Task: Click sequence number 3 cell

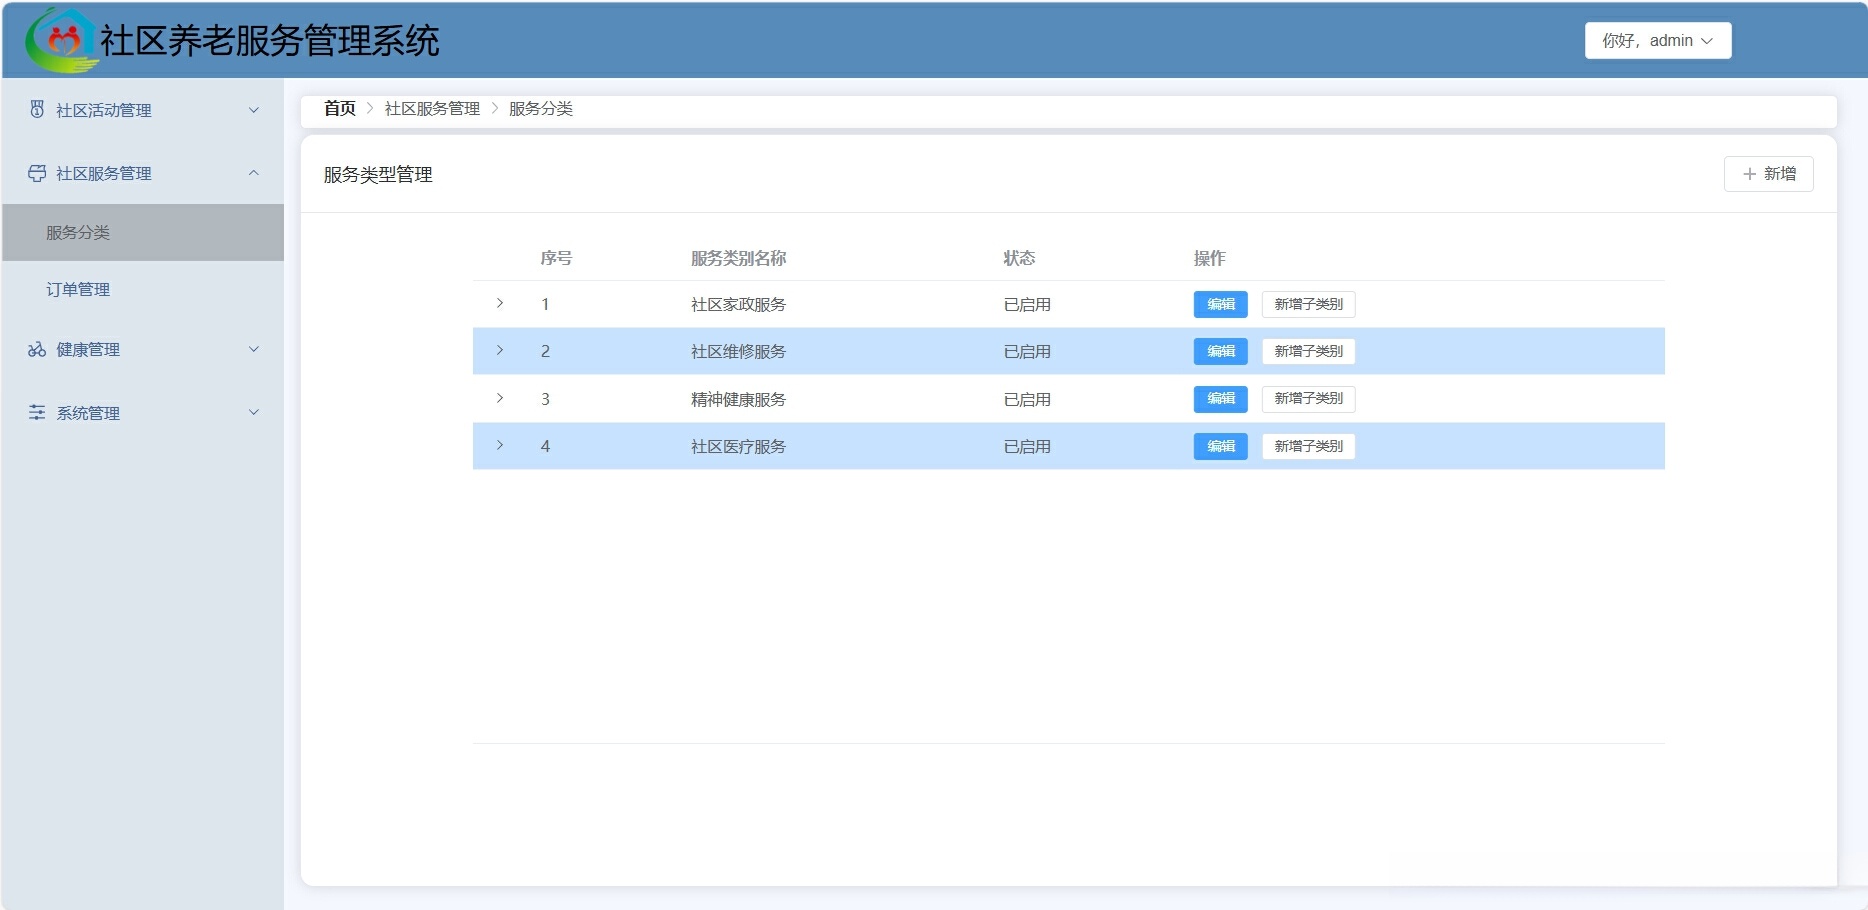Action: tap(545, 399)
